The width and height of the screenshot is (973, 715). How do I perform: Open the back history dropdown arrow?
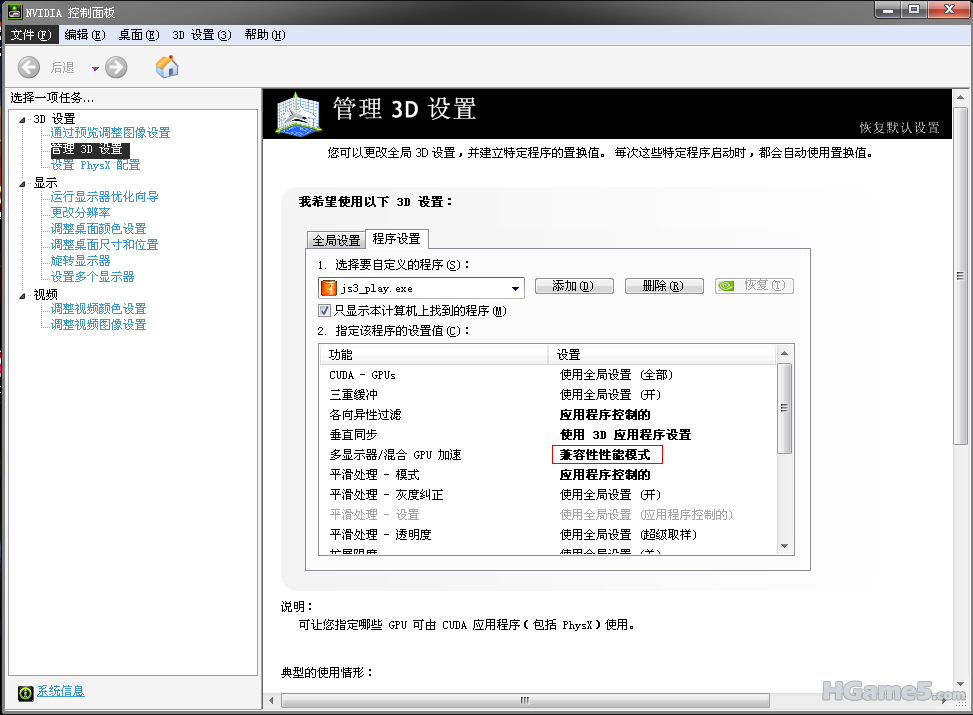click(95, 68)
